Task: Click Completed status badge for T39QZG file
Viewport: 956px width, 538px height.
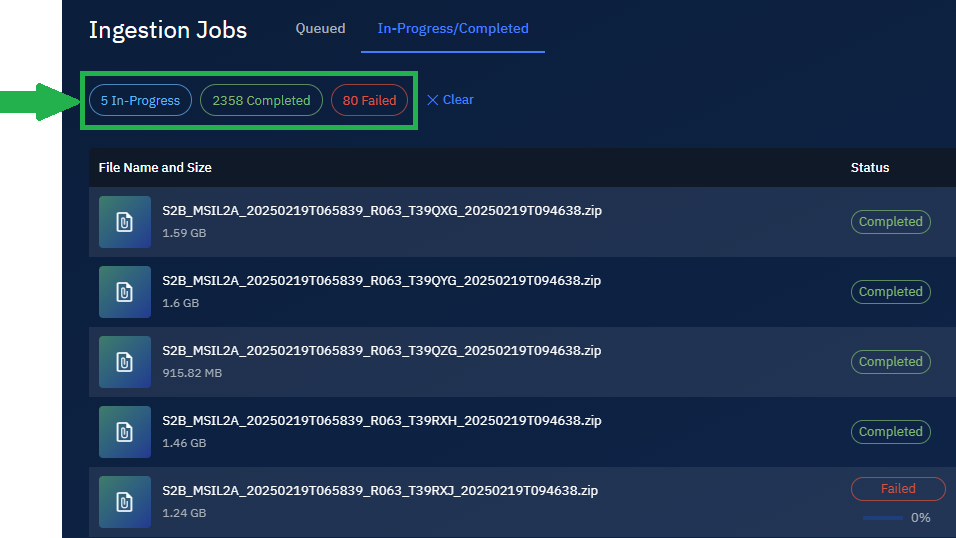Action: pos(891,362)
